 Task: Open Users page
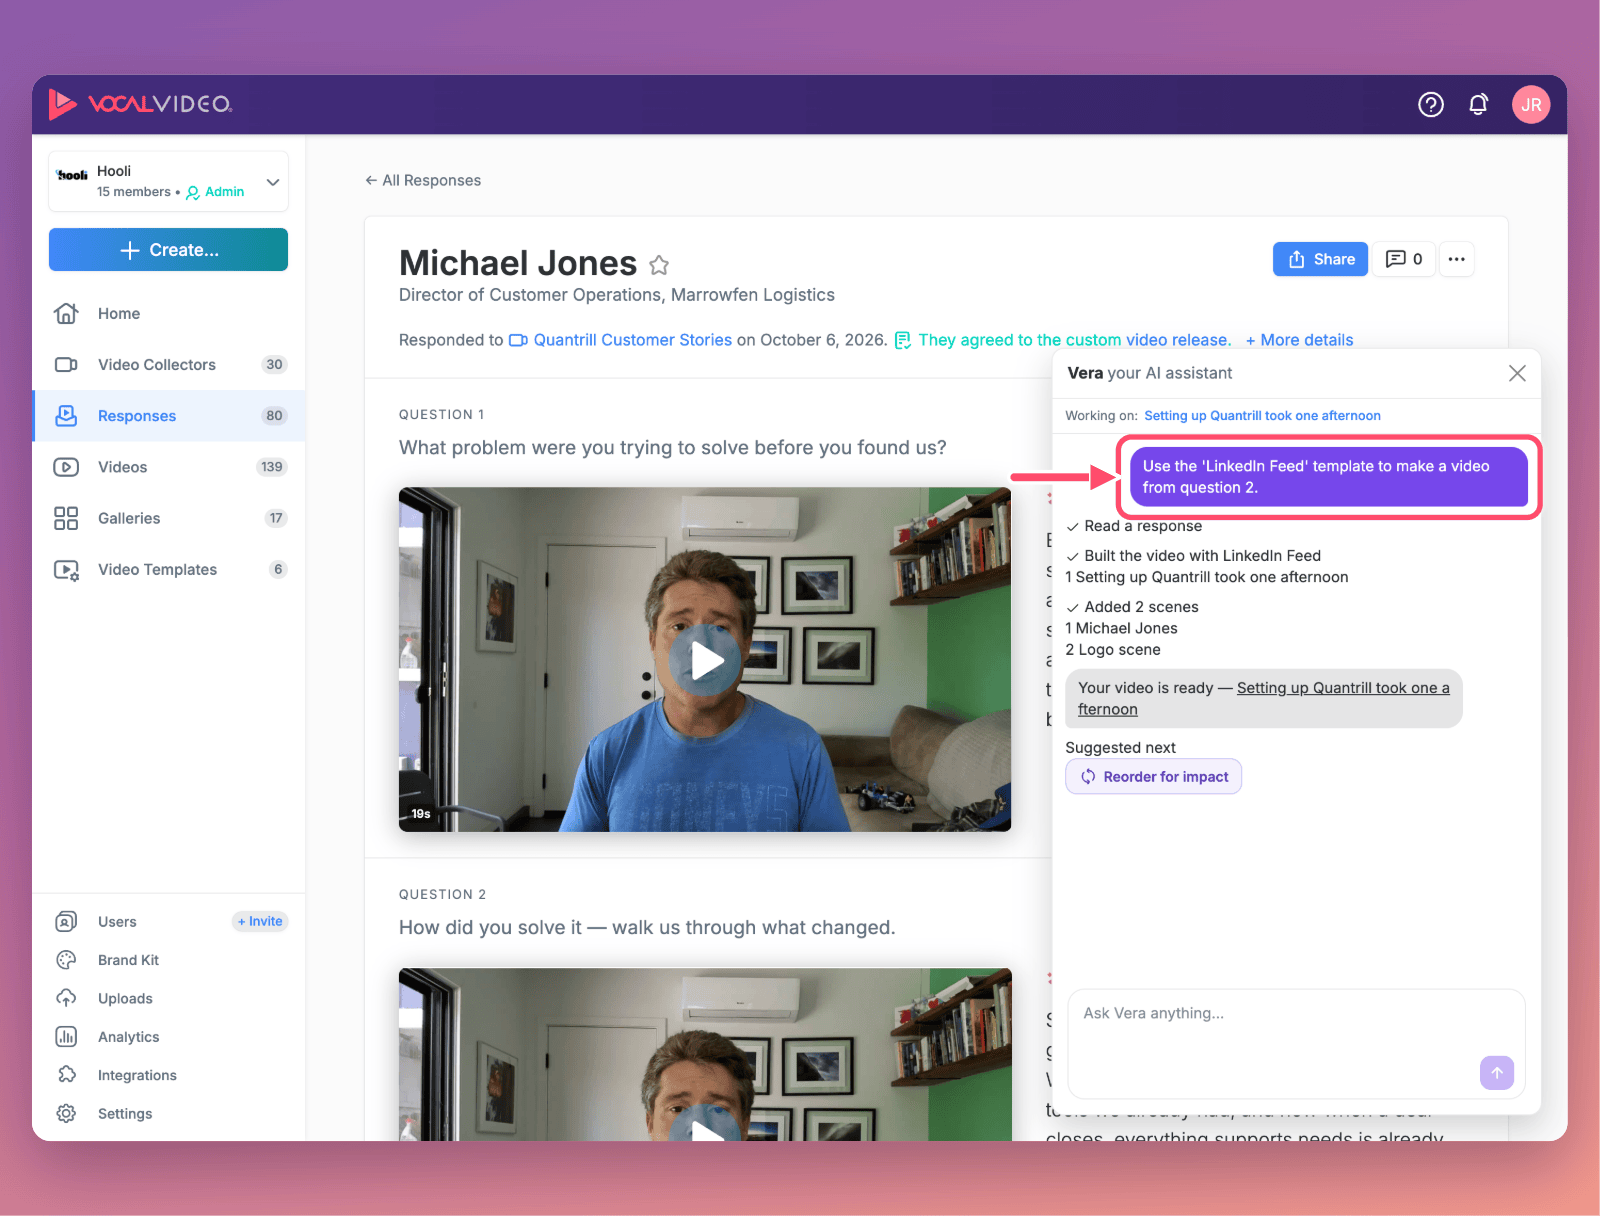[x=117, y=922]
